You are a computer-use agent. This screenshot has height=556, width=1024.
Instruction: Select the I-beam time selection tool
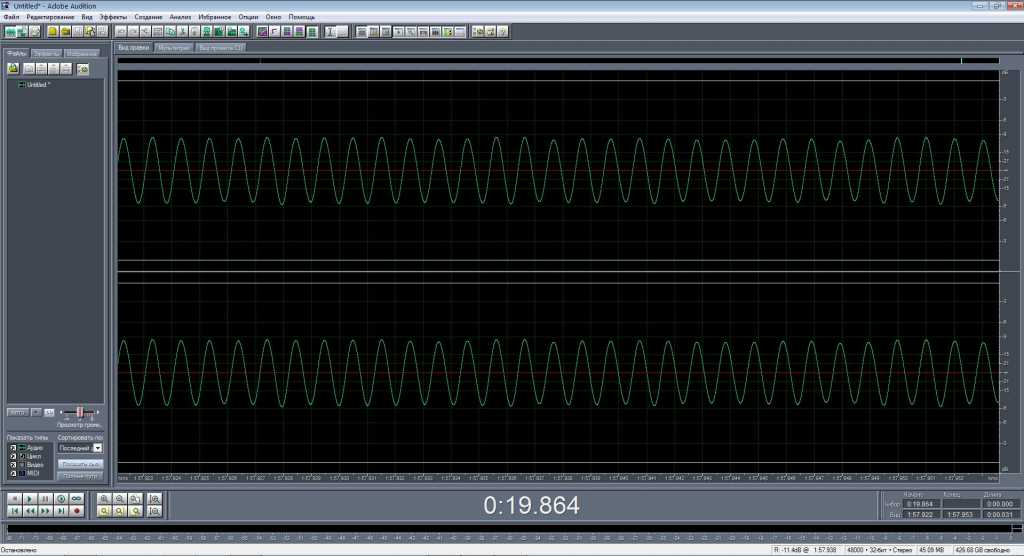(330, 31)
